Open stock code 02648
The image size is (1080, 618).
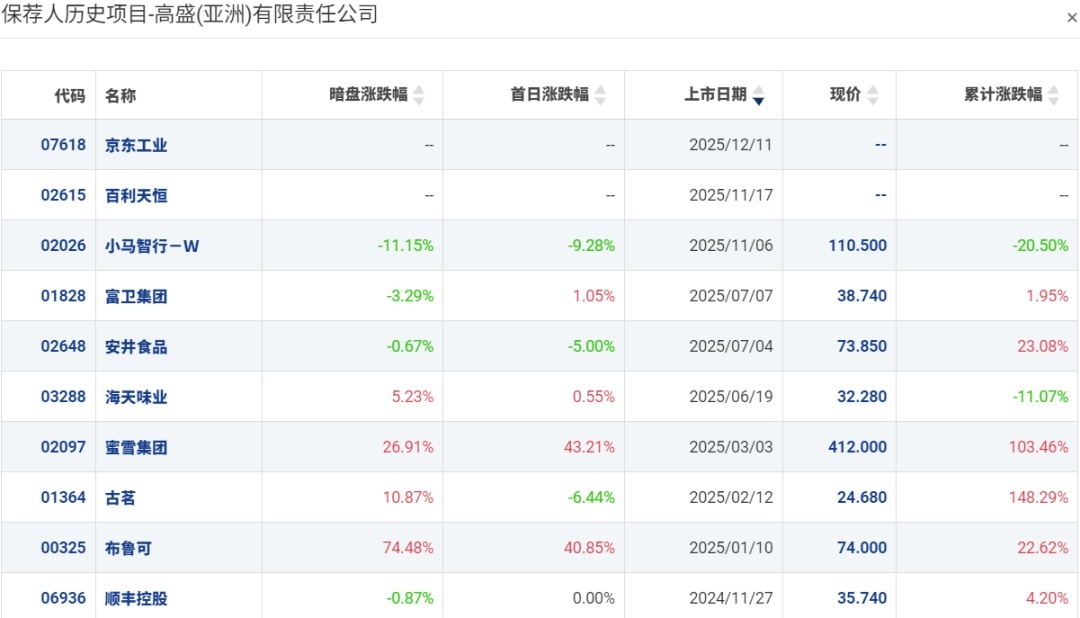(63, 346)
